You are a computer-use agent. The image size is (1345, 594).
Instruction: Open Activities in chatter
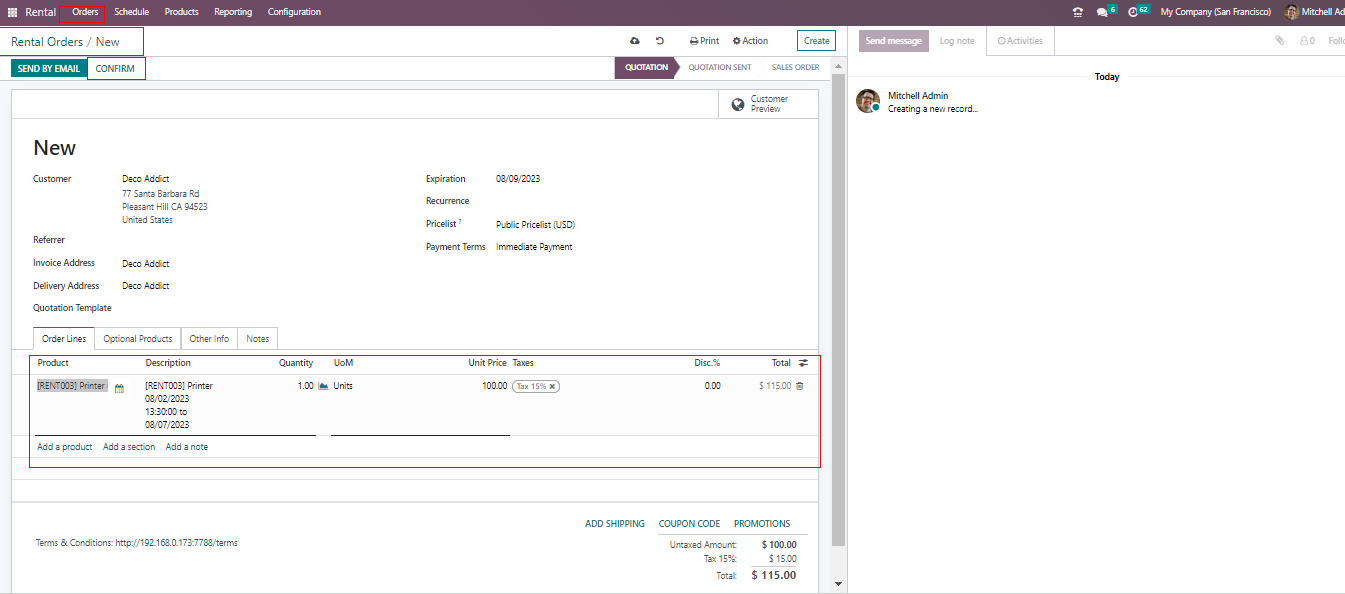(x=1020, y=41)
